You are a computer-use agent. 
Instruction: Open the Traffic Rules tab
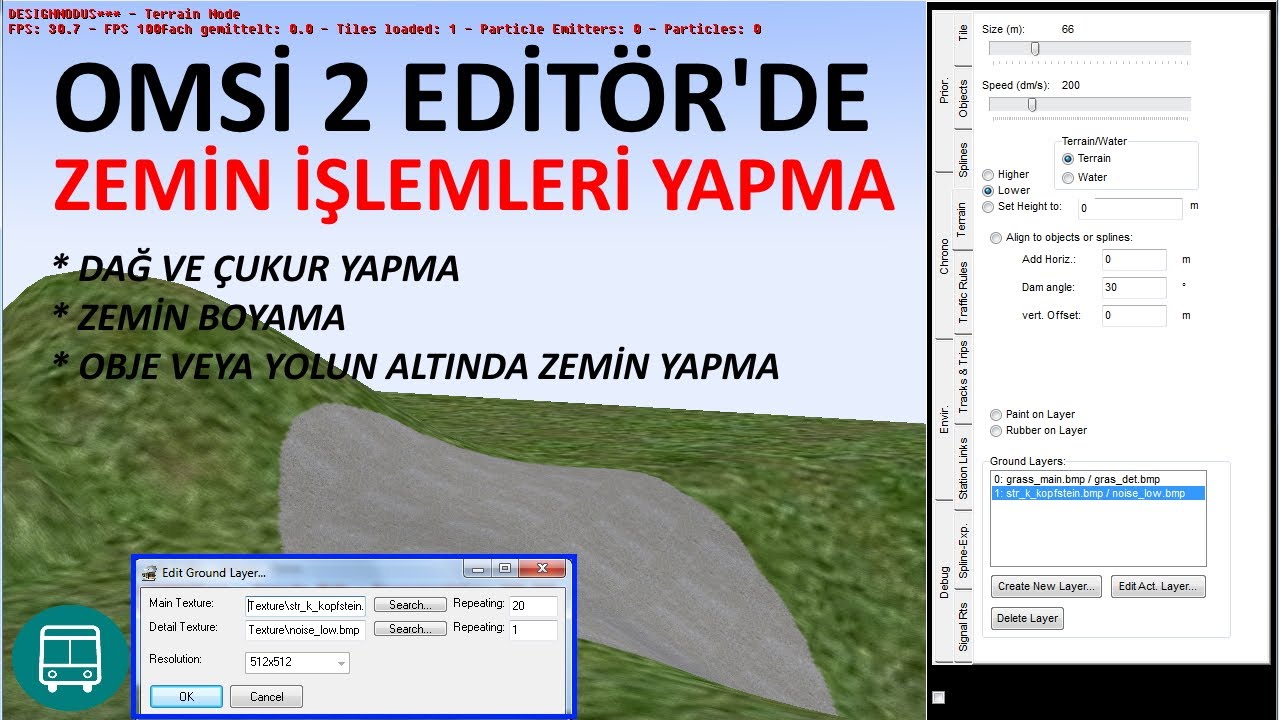click(963, 291)
